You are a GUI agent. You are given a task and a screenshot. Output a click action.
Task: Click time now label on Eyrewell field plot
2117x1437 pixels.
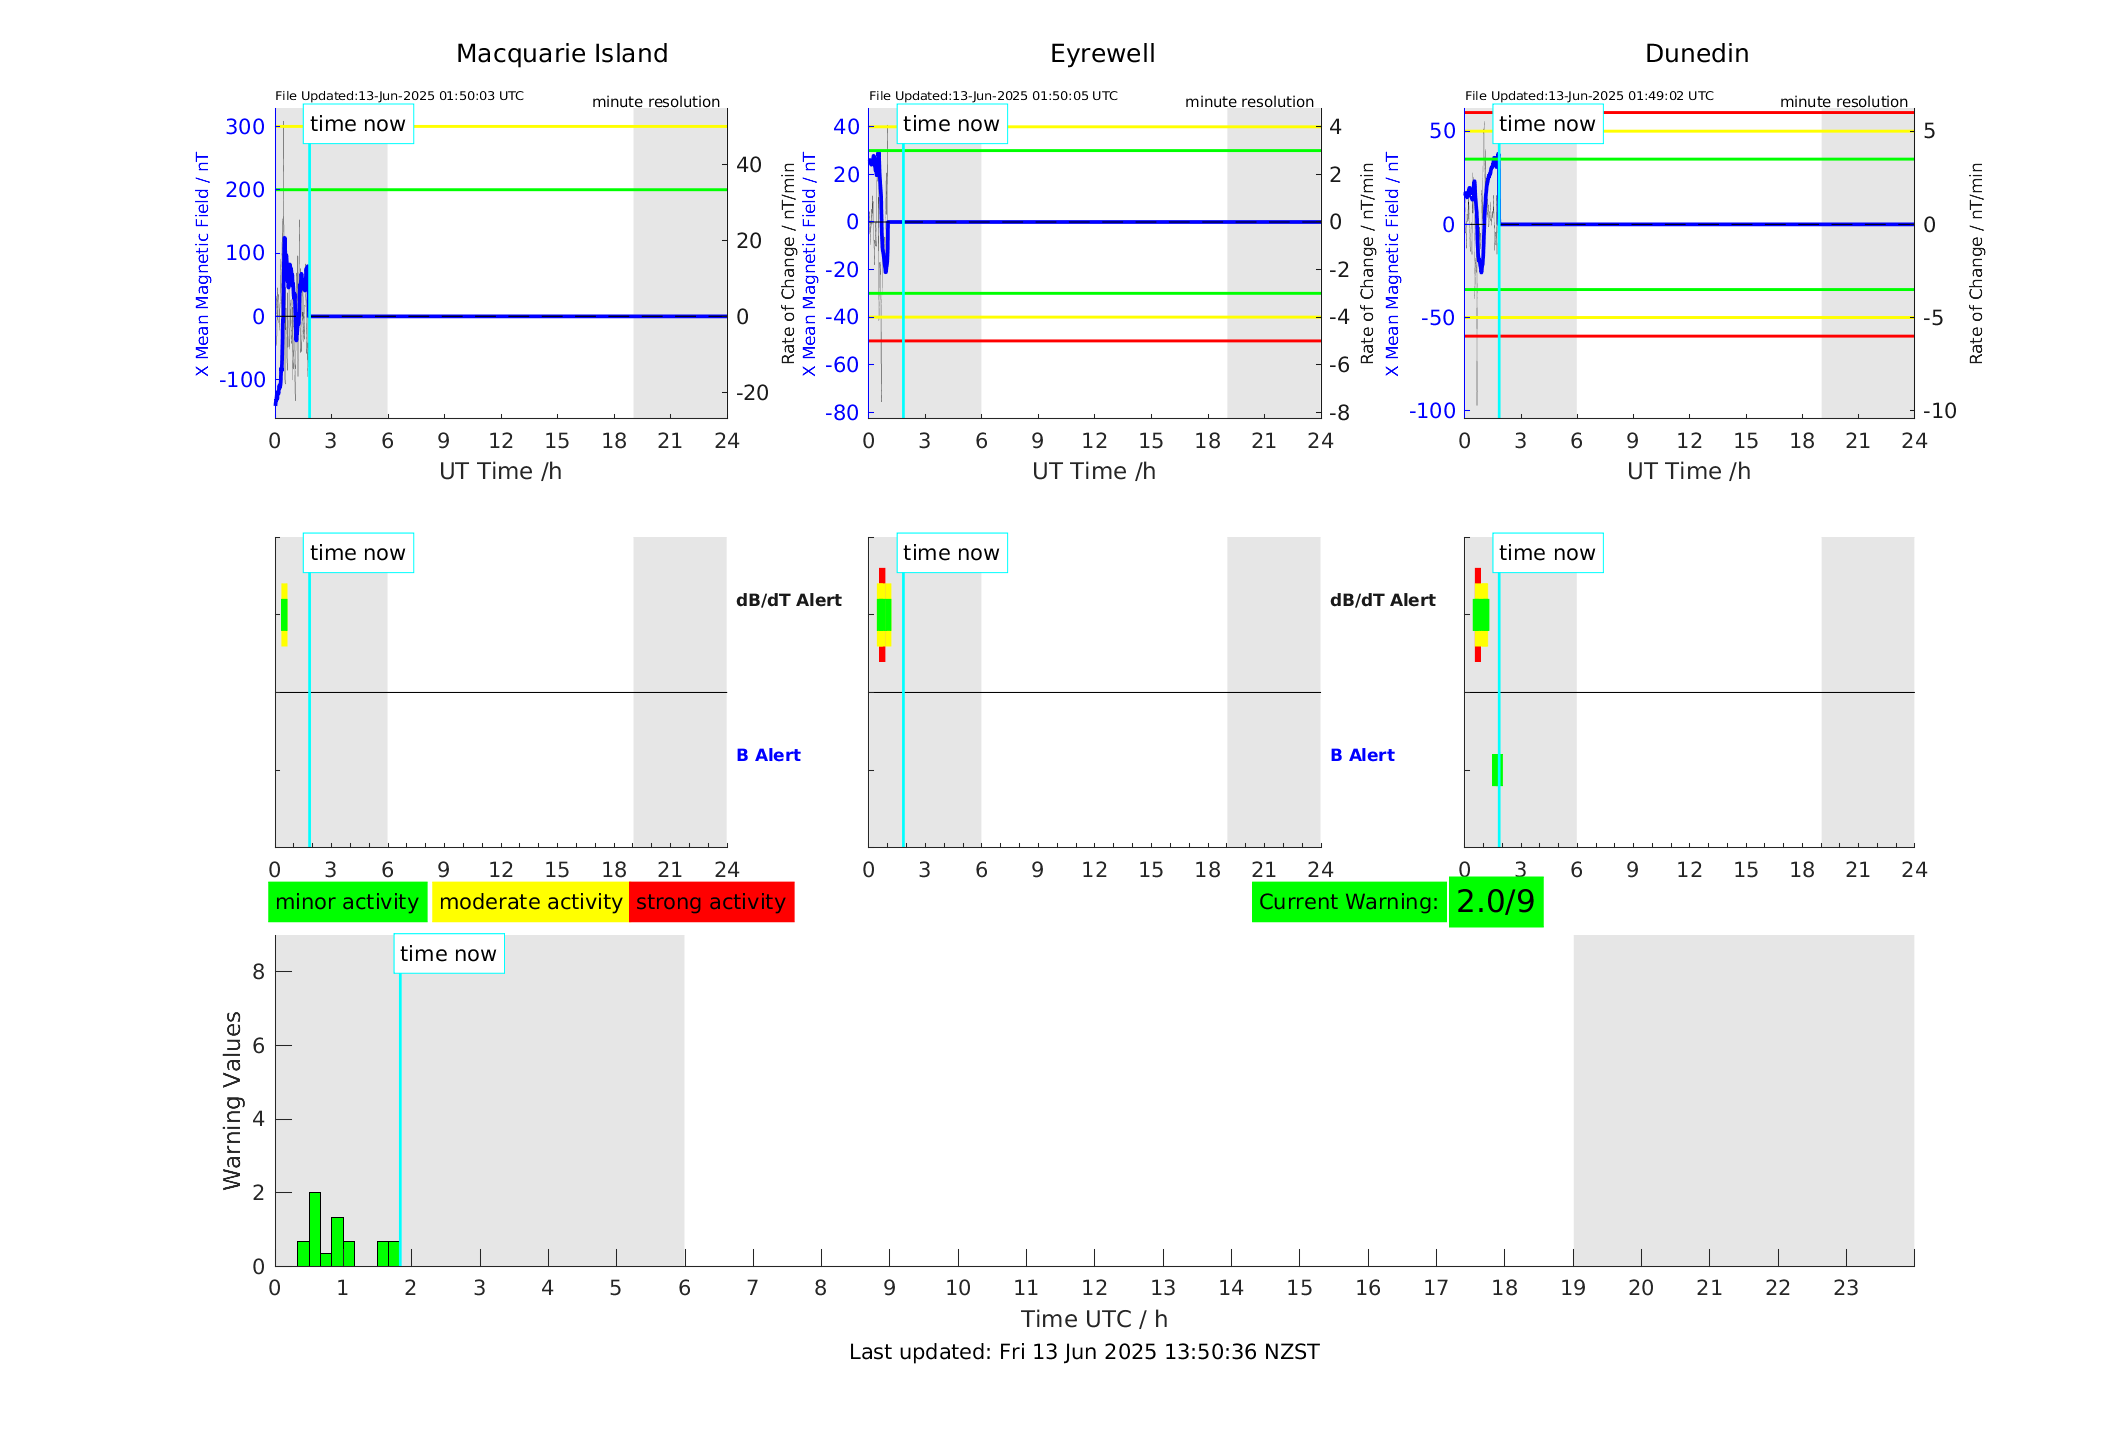(951, 124)
